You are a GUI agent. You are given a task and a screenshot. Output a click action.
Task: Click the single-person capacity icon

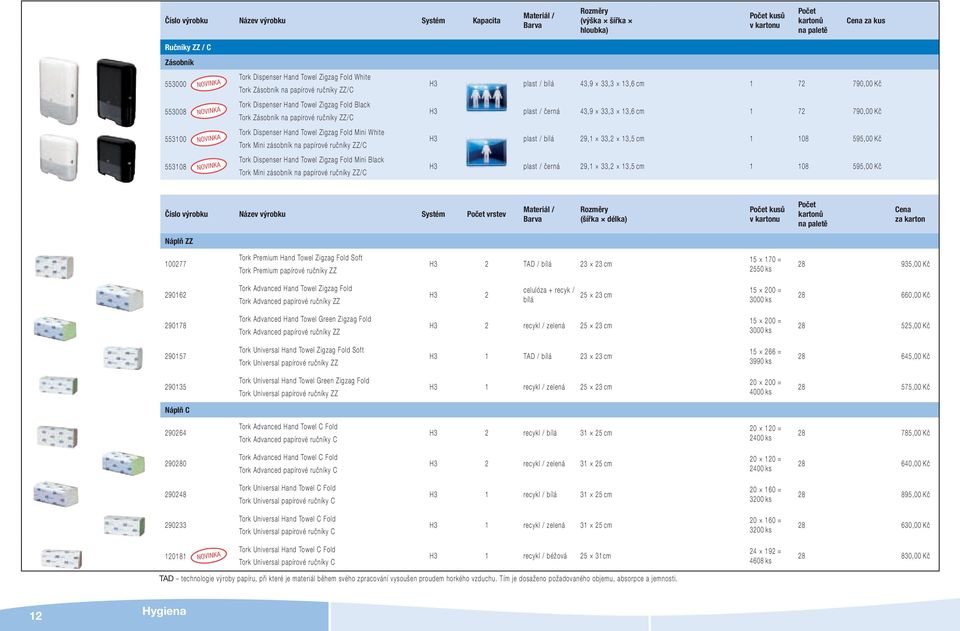486,152
